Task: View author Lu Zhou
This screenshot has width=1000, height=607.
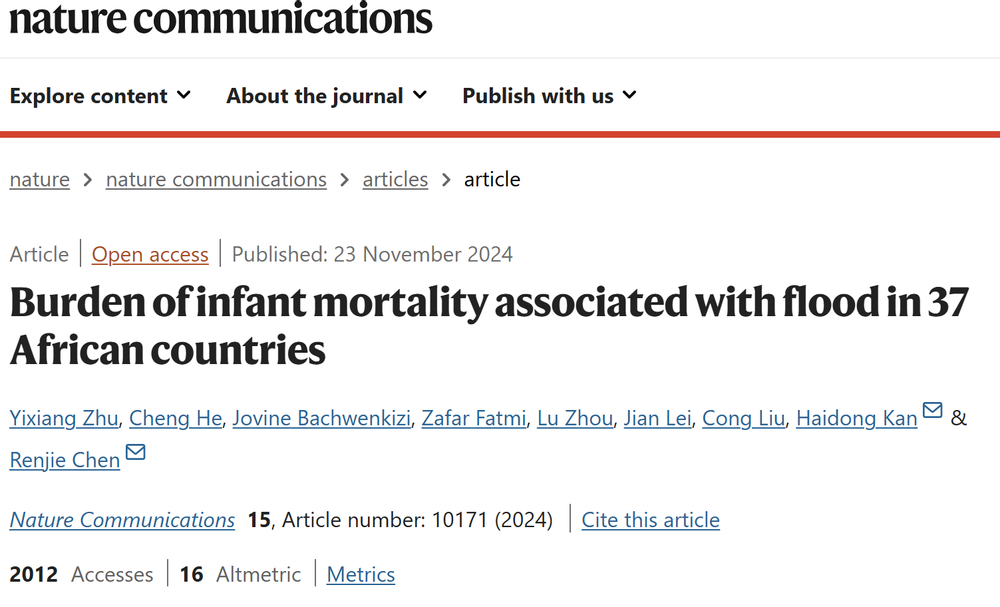Action: point(575,418)
